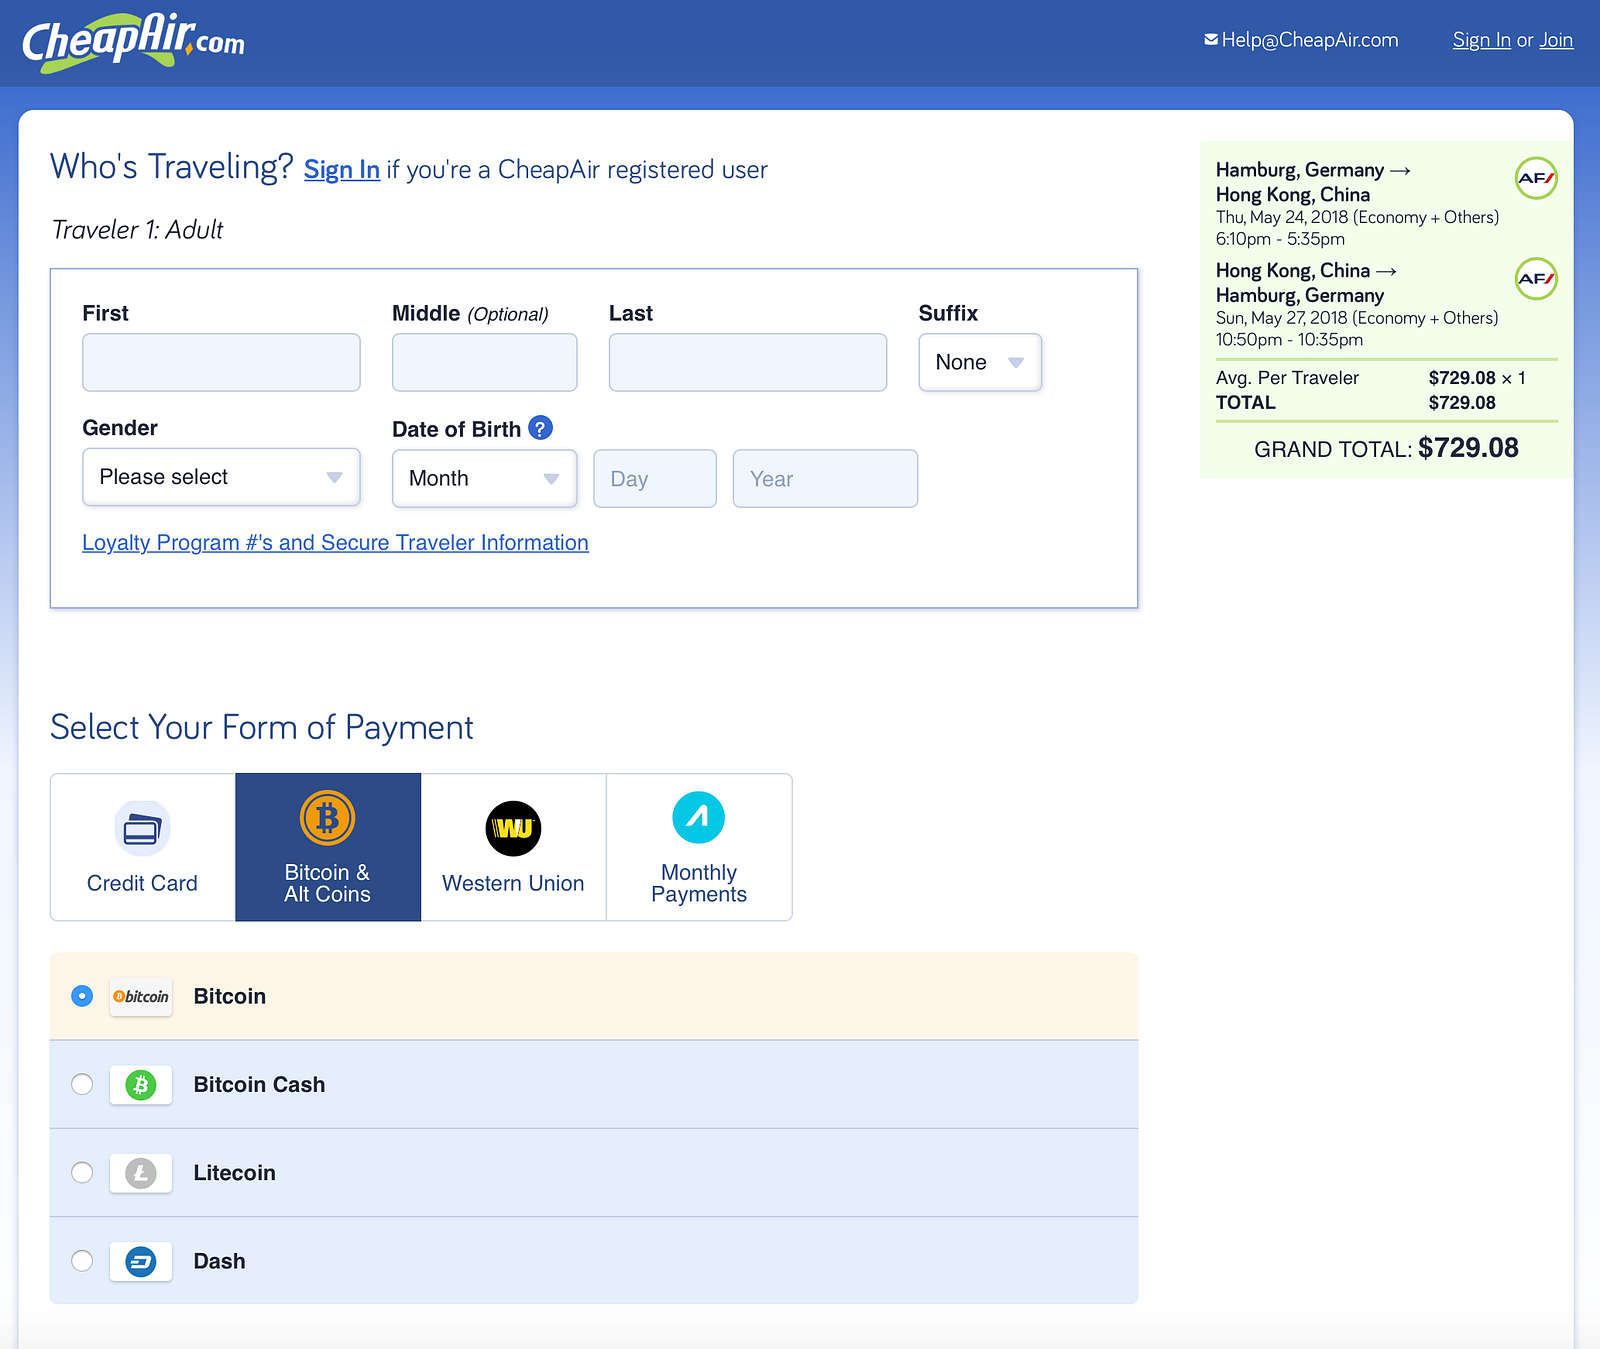Click the Join link in the header

[1556, 40]
